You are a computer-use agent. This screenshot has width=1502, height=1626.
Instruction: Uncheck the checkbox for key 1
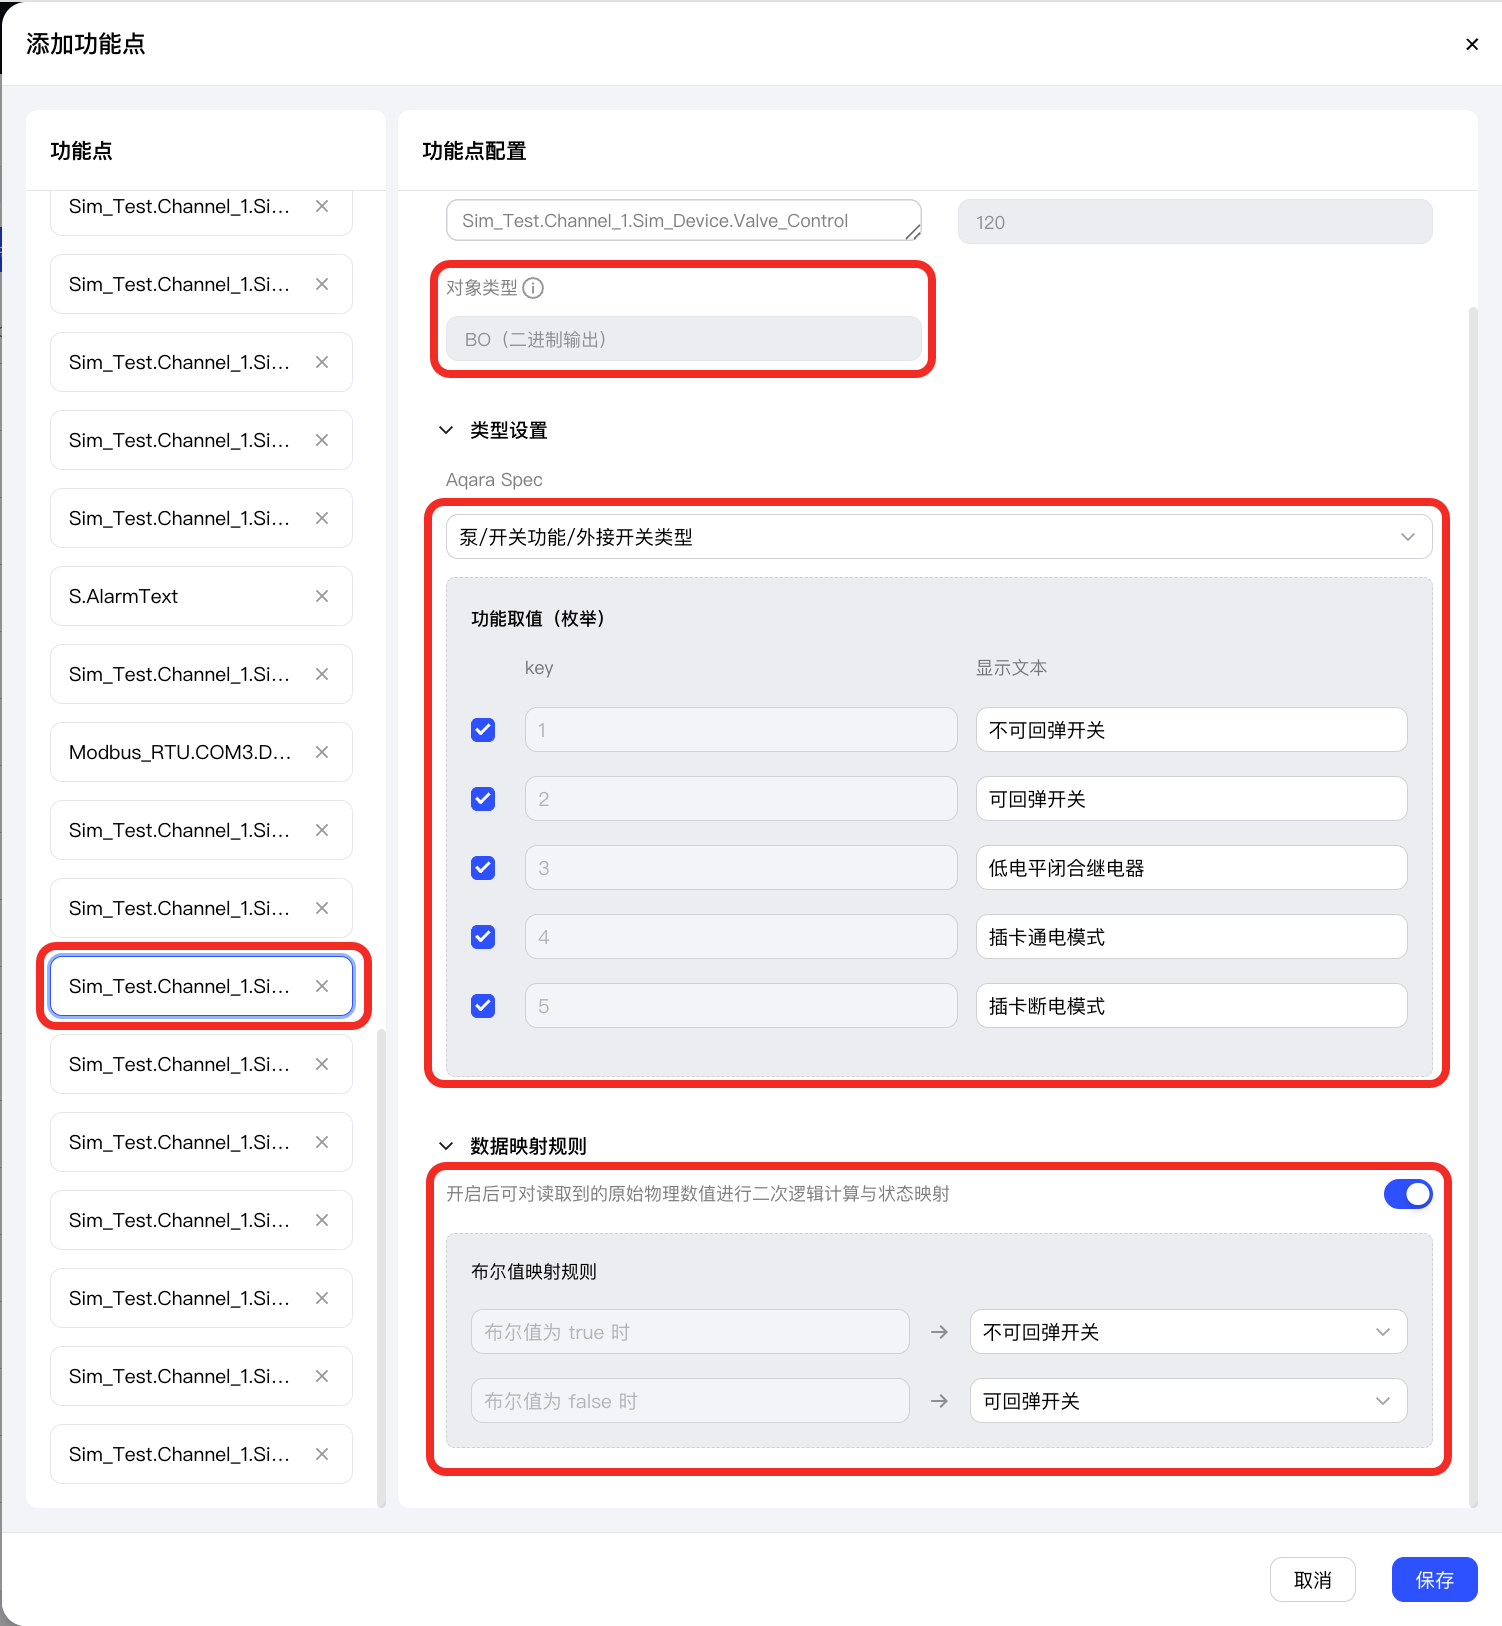pos(483,730)
